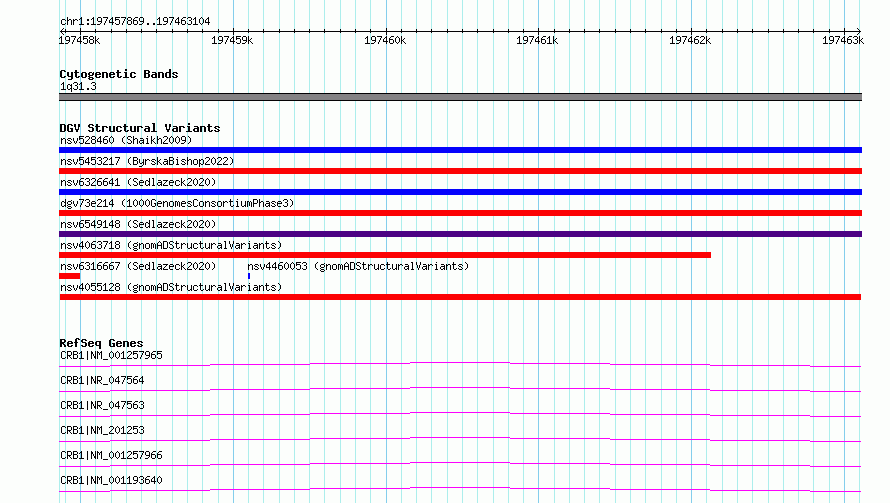Click the purple bar under nsv6549148

point(460,234)
